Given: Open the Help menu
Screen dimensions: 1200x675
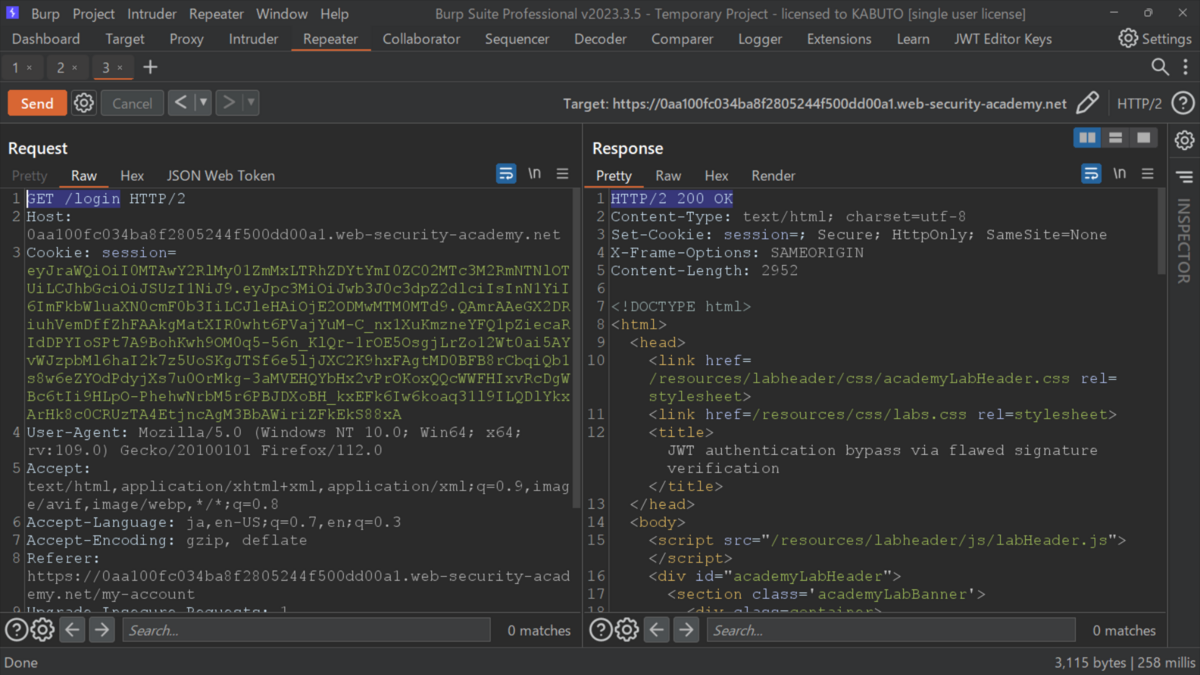Looking at the screenshot, I should point(334,14).
